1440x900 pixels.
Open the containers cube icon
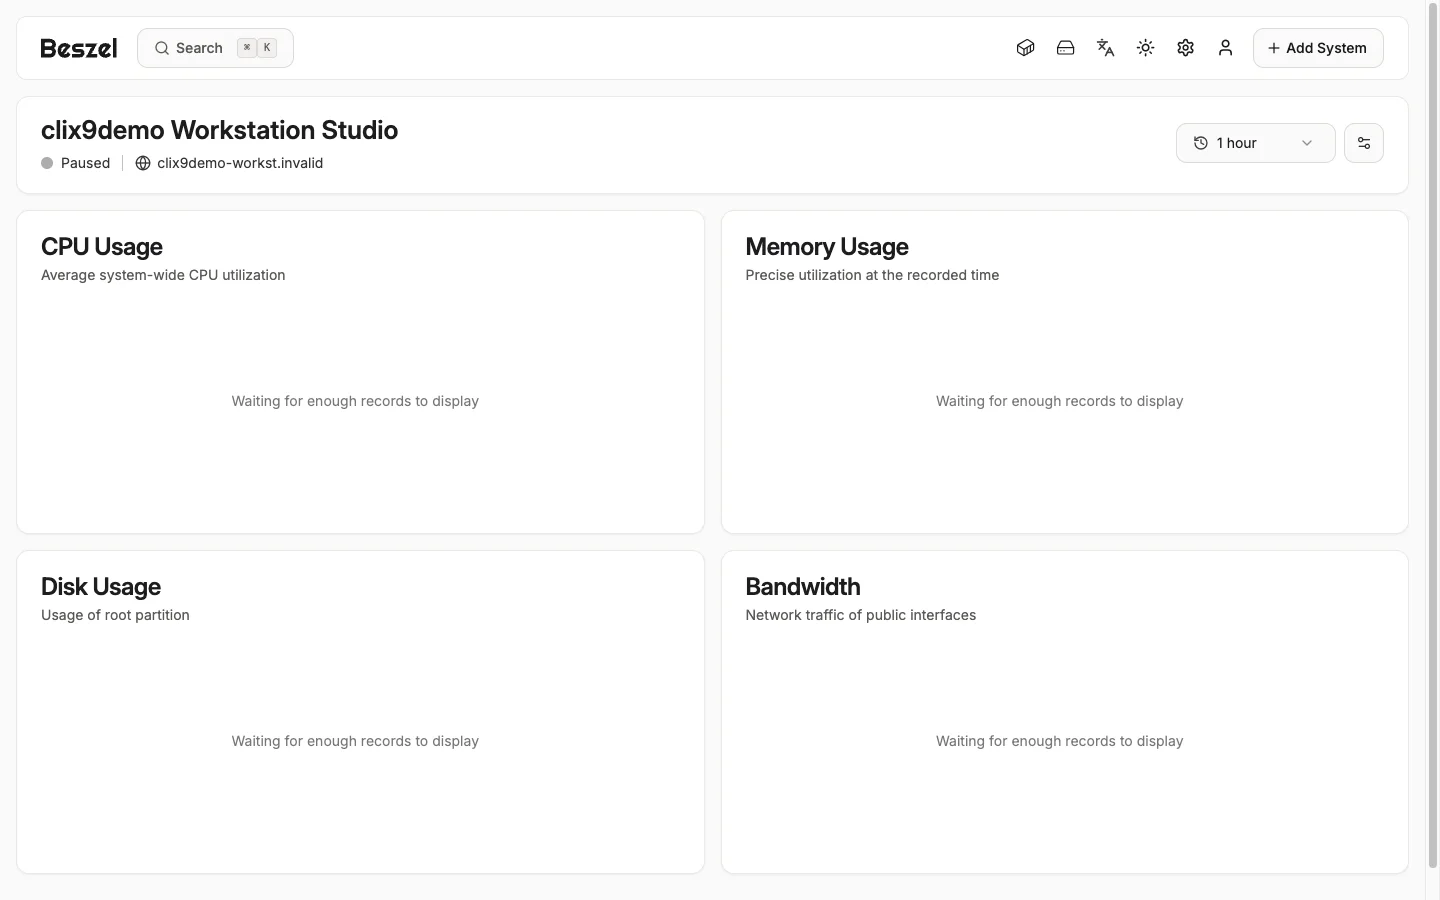1025,48
